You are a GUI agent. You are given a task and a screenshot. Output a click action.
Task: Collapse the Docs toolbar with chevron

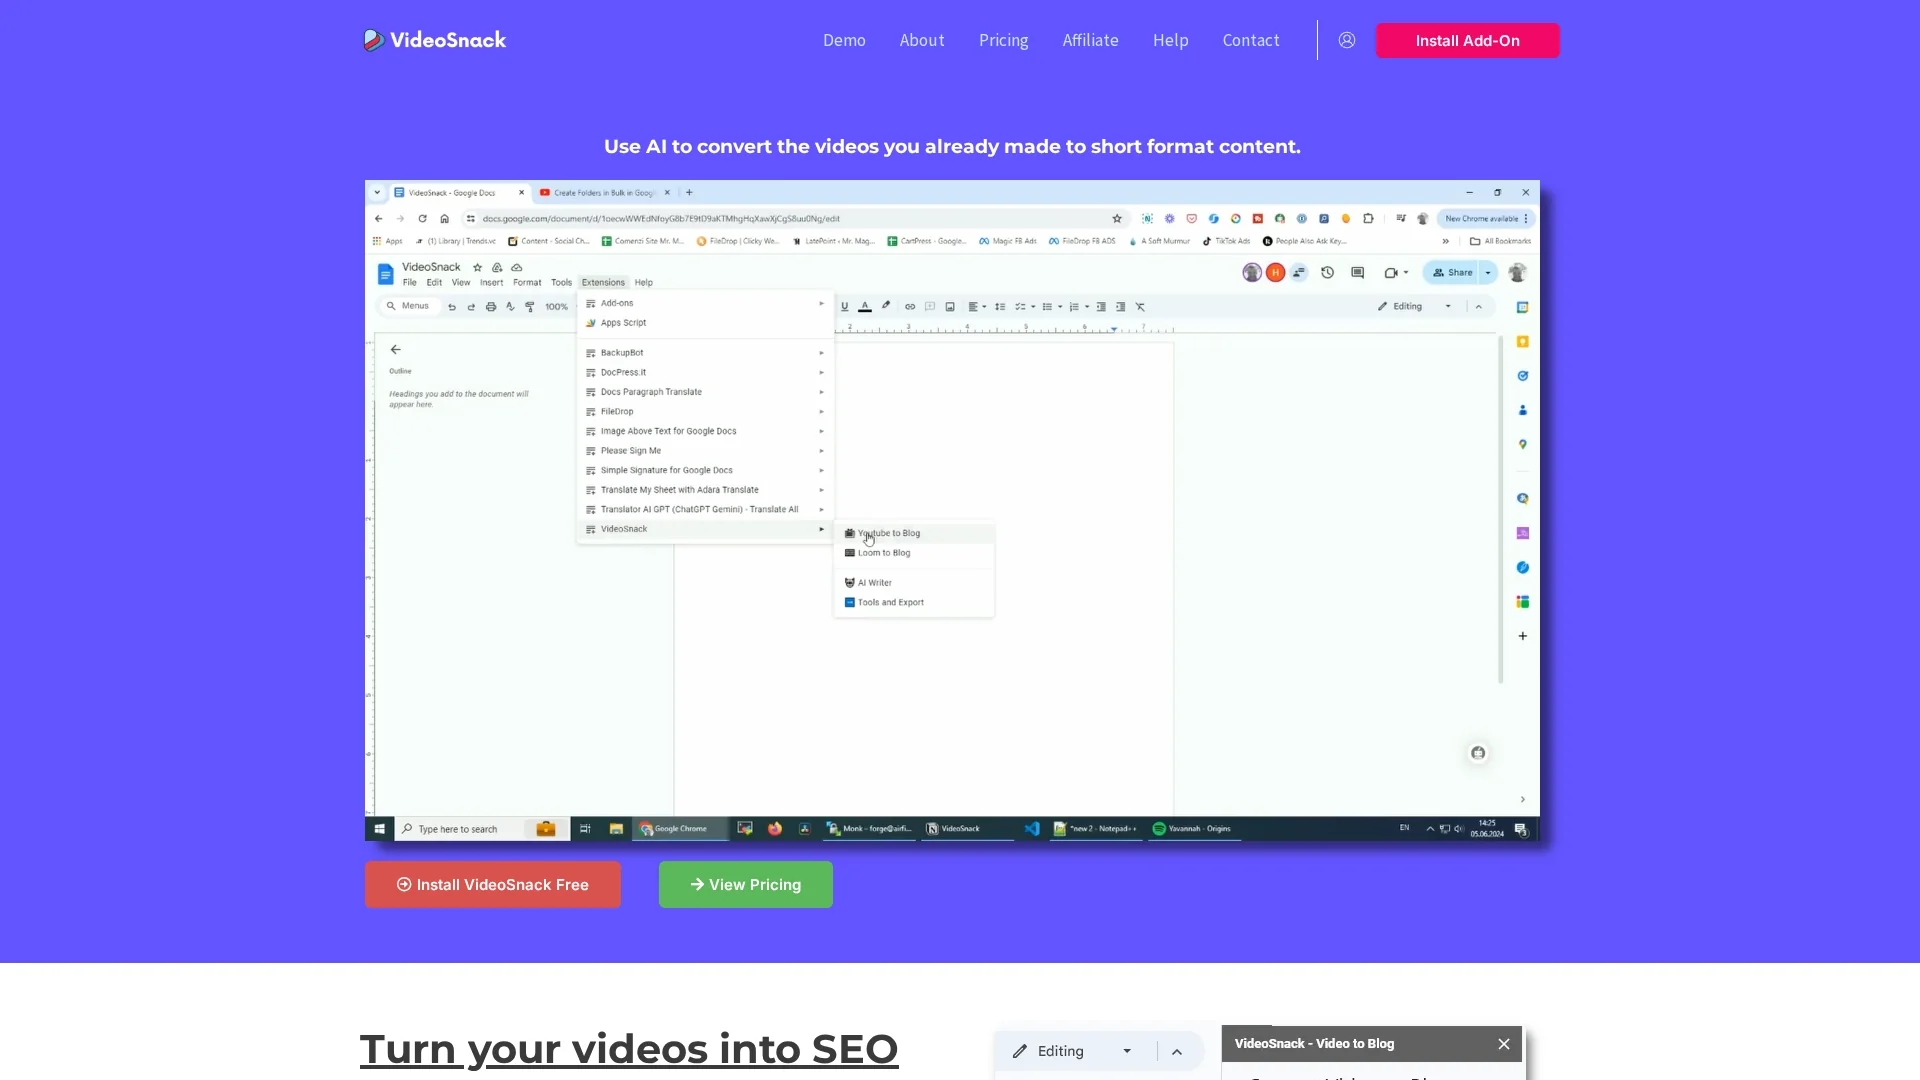tap(1478, 307)
